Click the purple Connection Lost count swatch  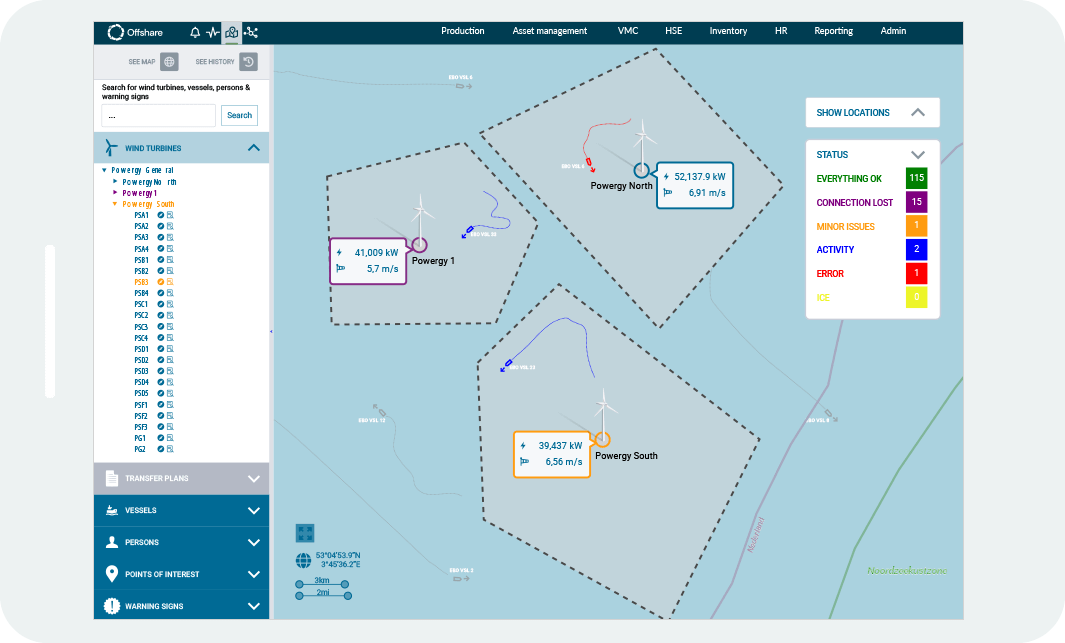pos(916,202)
